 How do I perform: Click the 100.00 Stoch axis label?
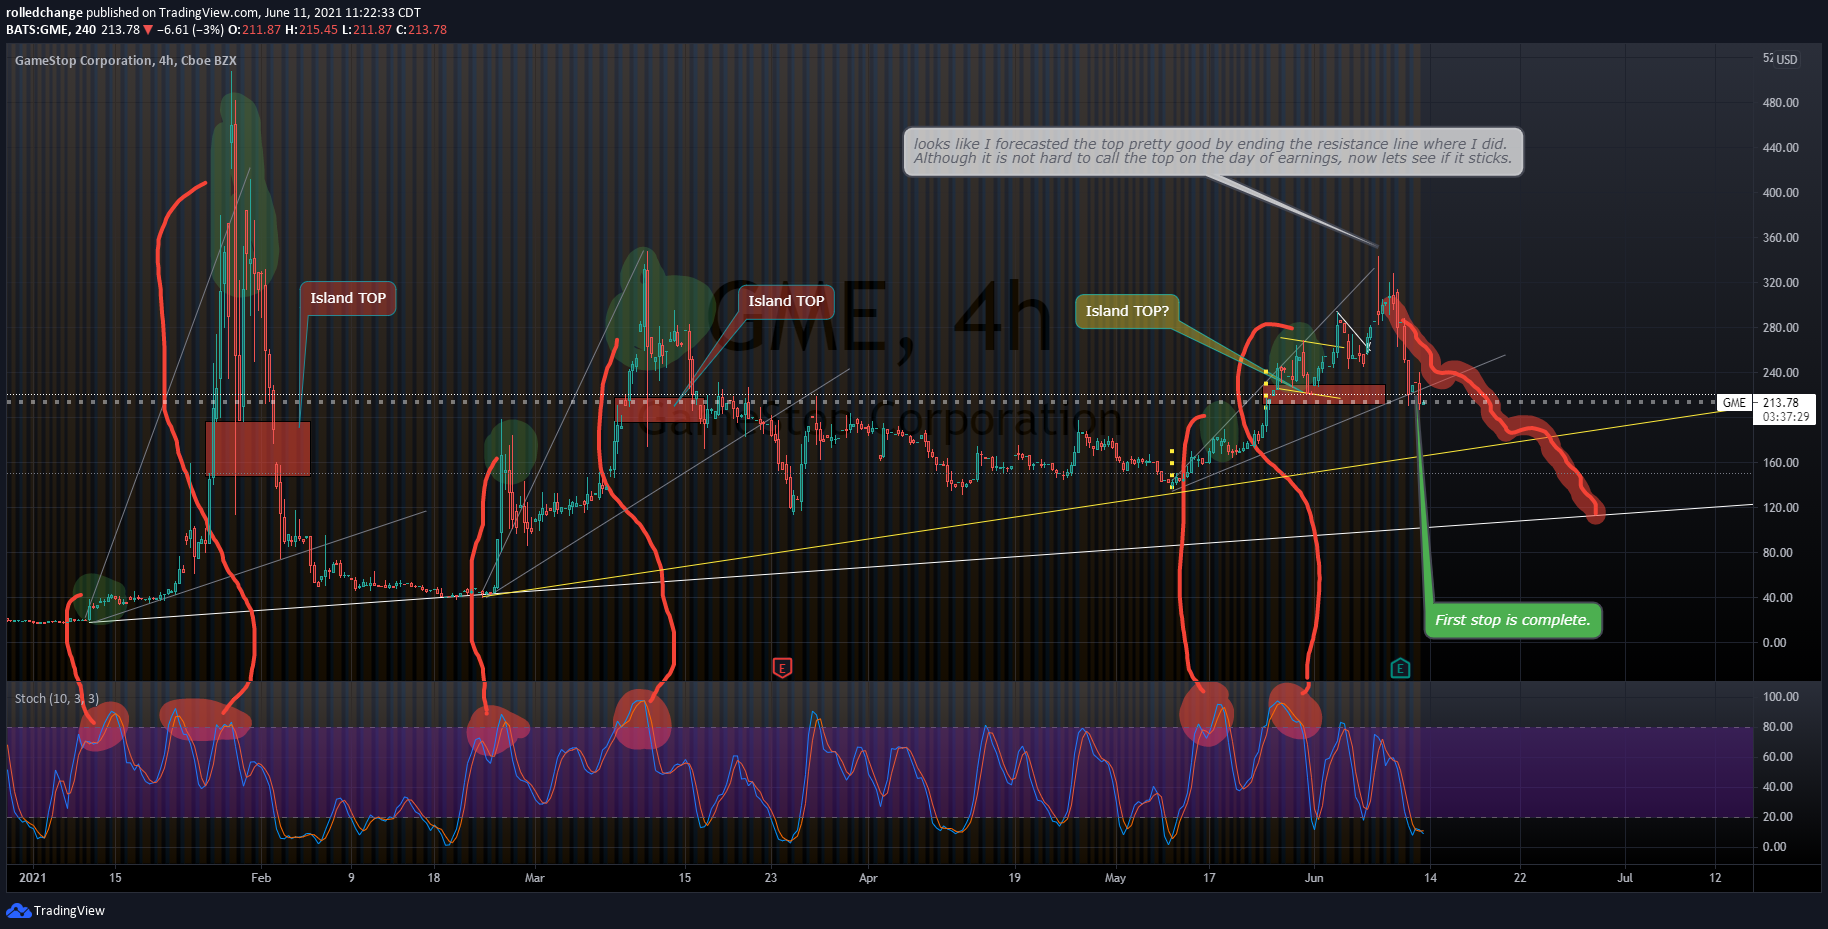[x=1780, y=697]
